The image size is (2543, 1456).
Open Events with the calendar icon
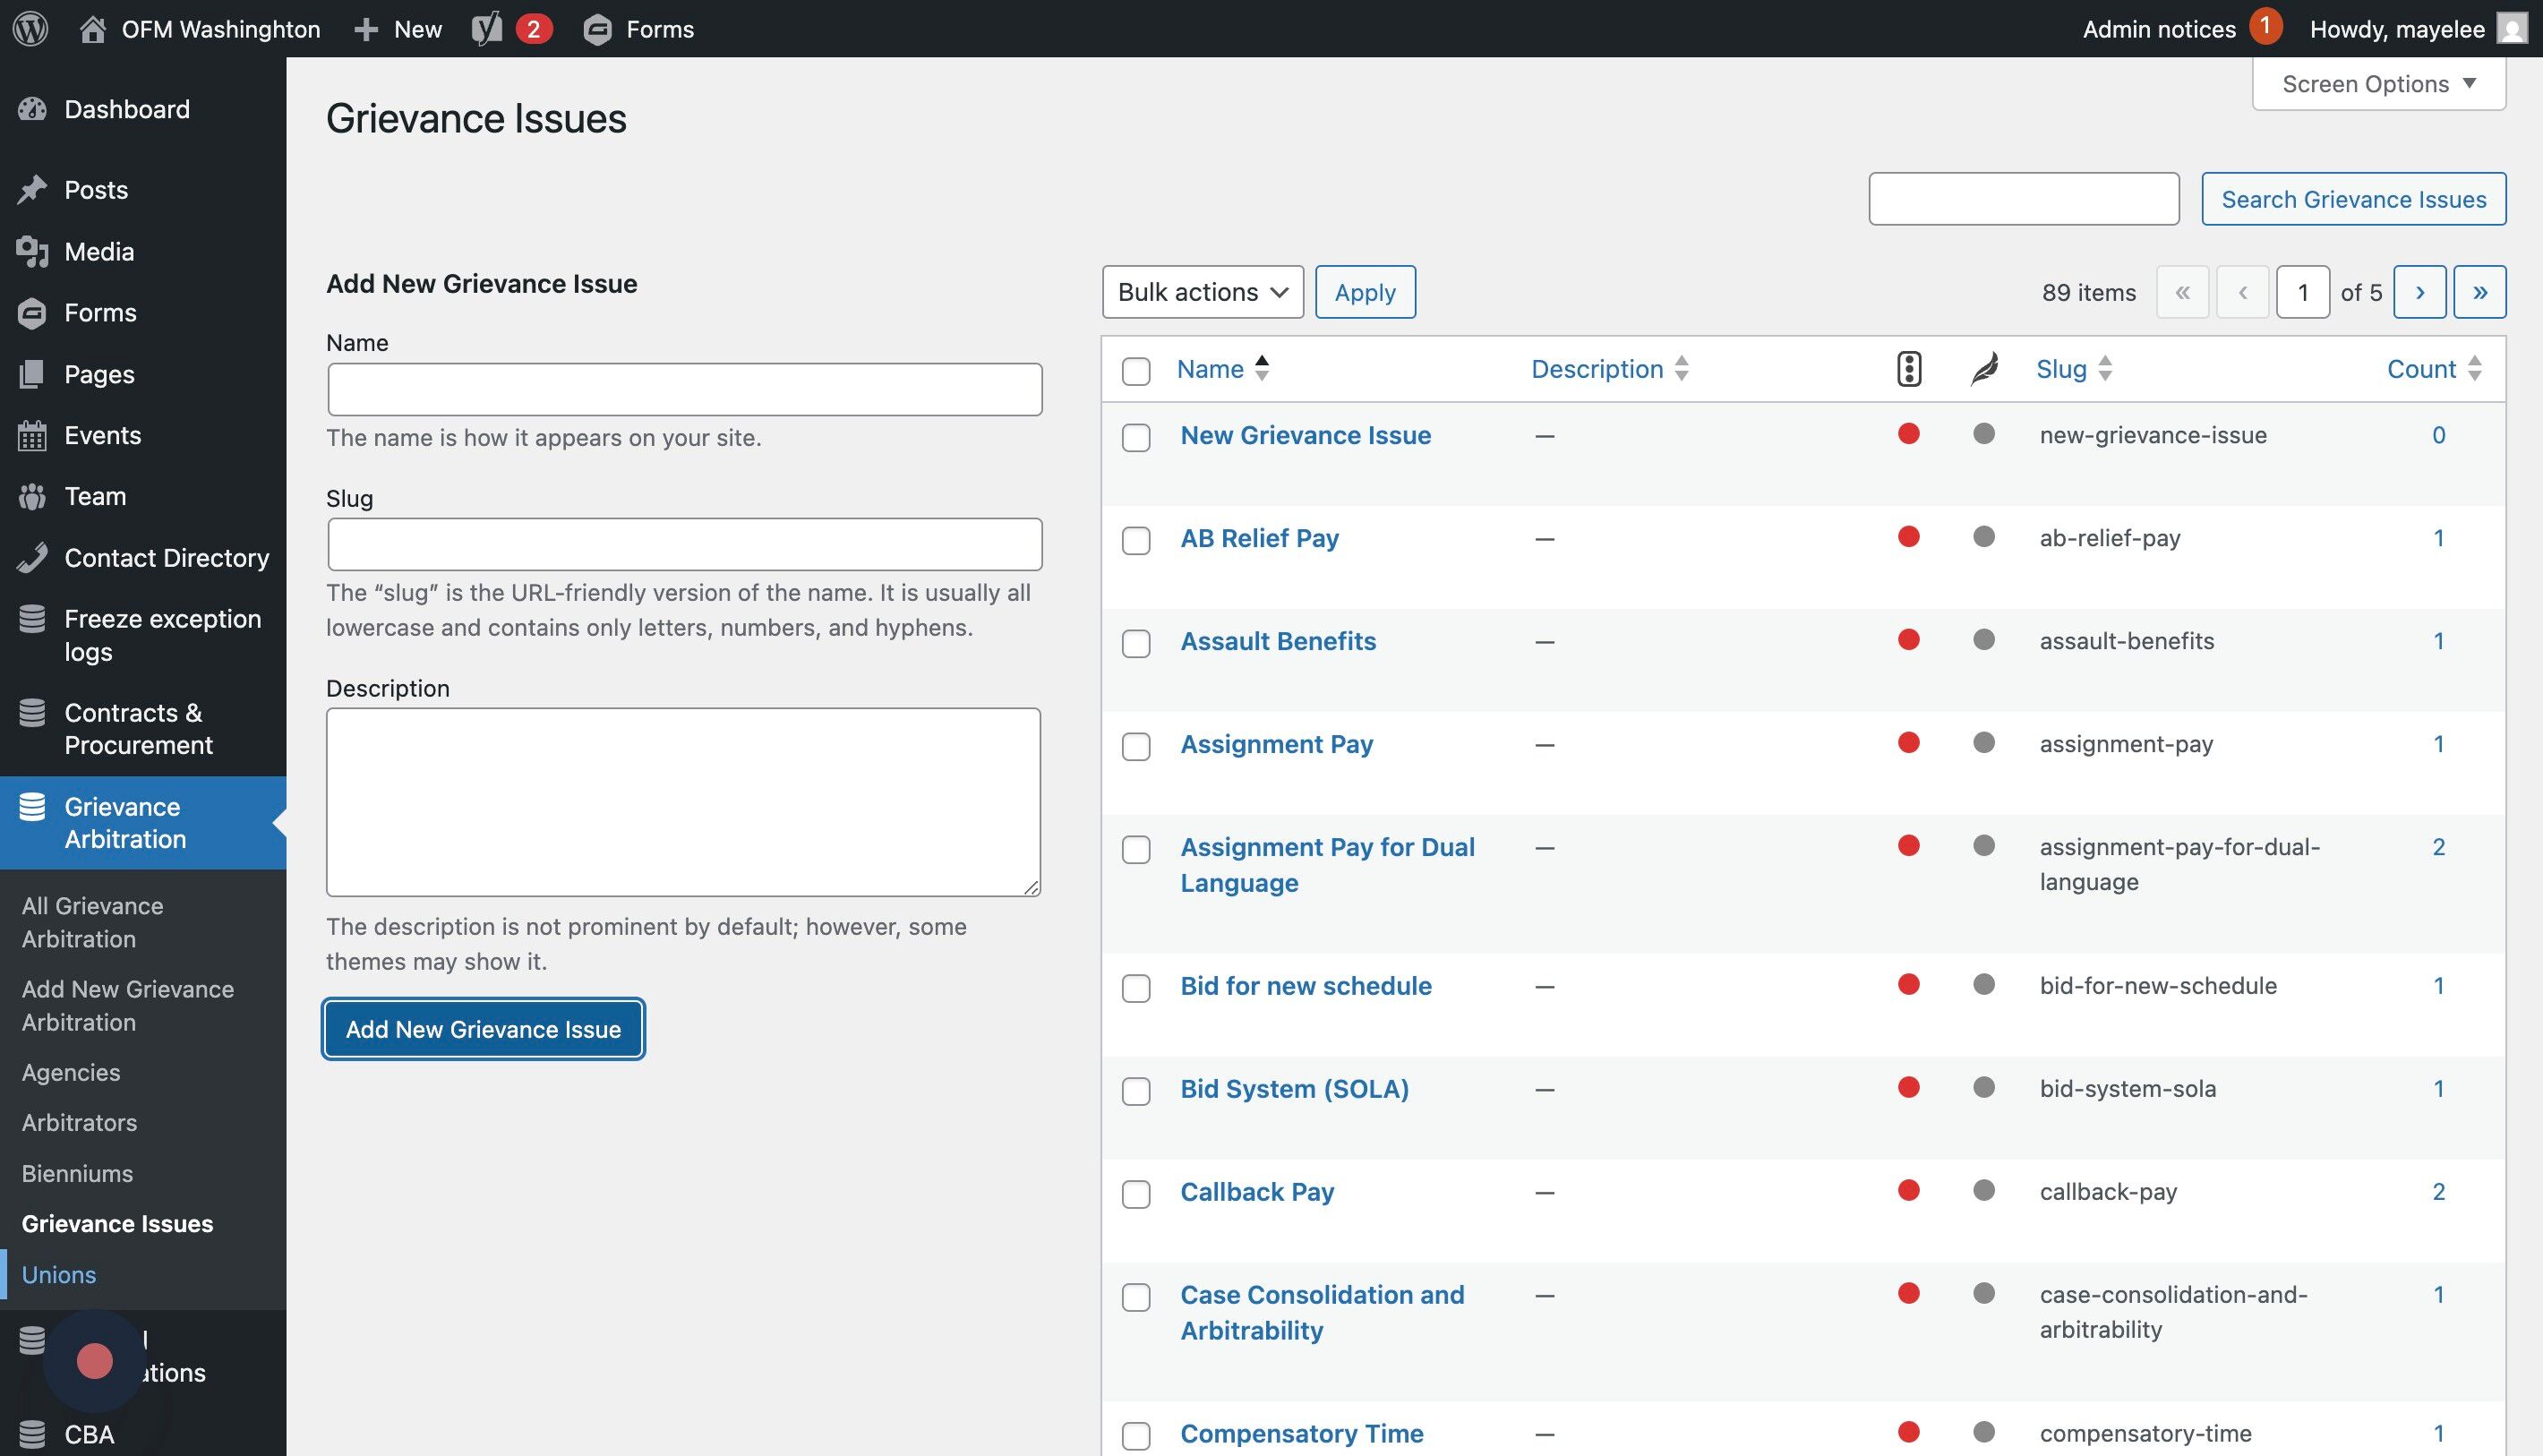tap(32, 435)
